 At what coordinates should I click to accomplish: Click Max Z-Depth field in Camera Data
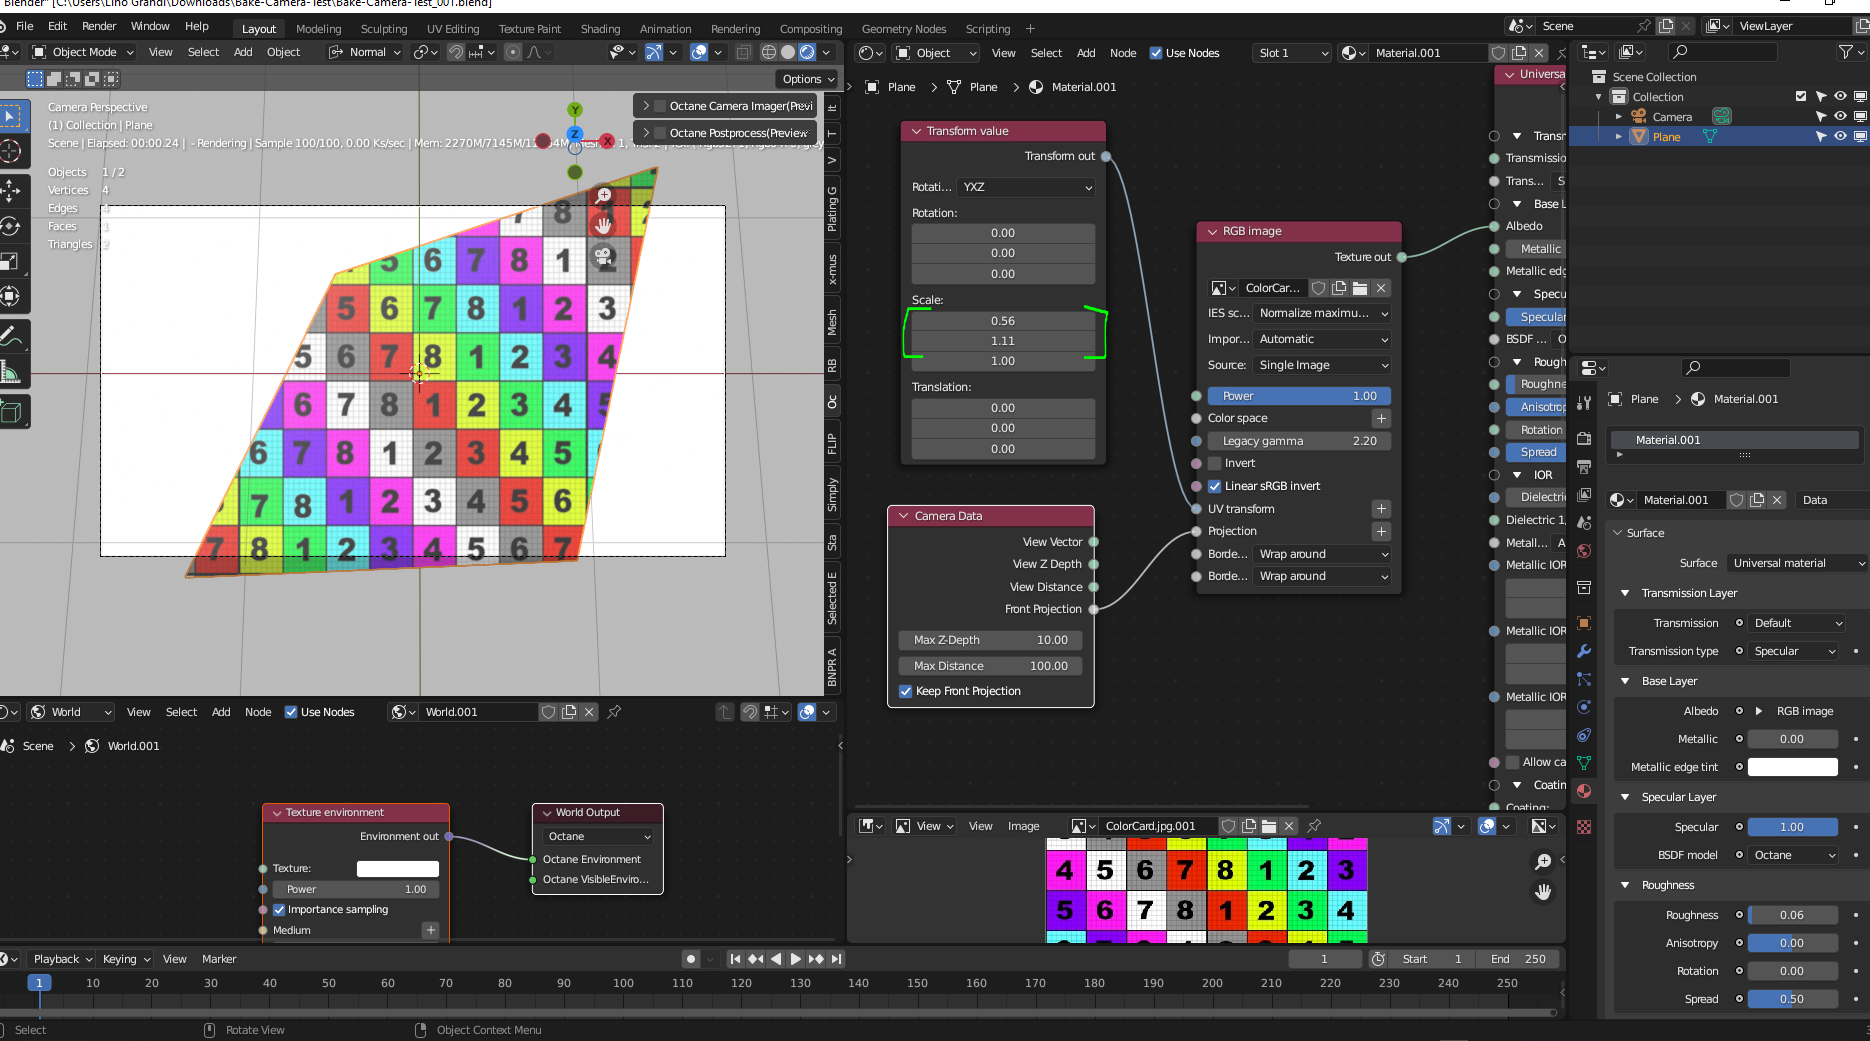tap(990, 640)
